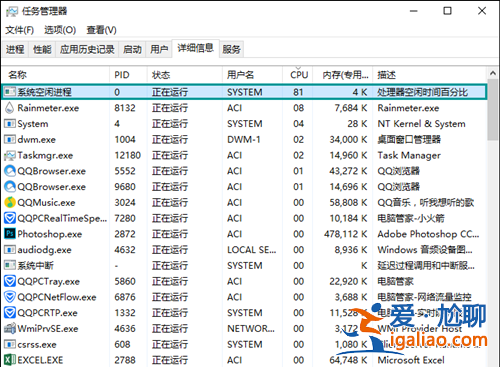Viewport: 500px width, 367px height.
Task: Click the System process icon
Action: point(10,124)
